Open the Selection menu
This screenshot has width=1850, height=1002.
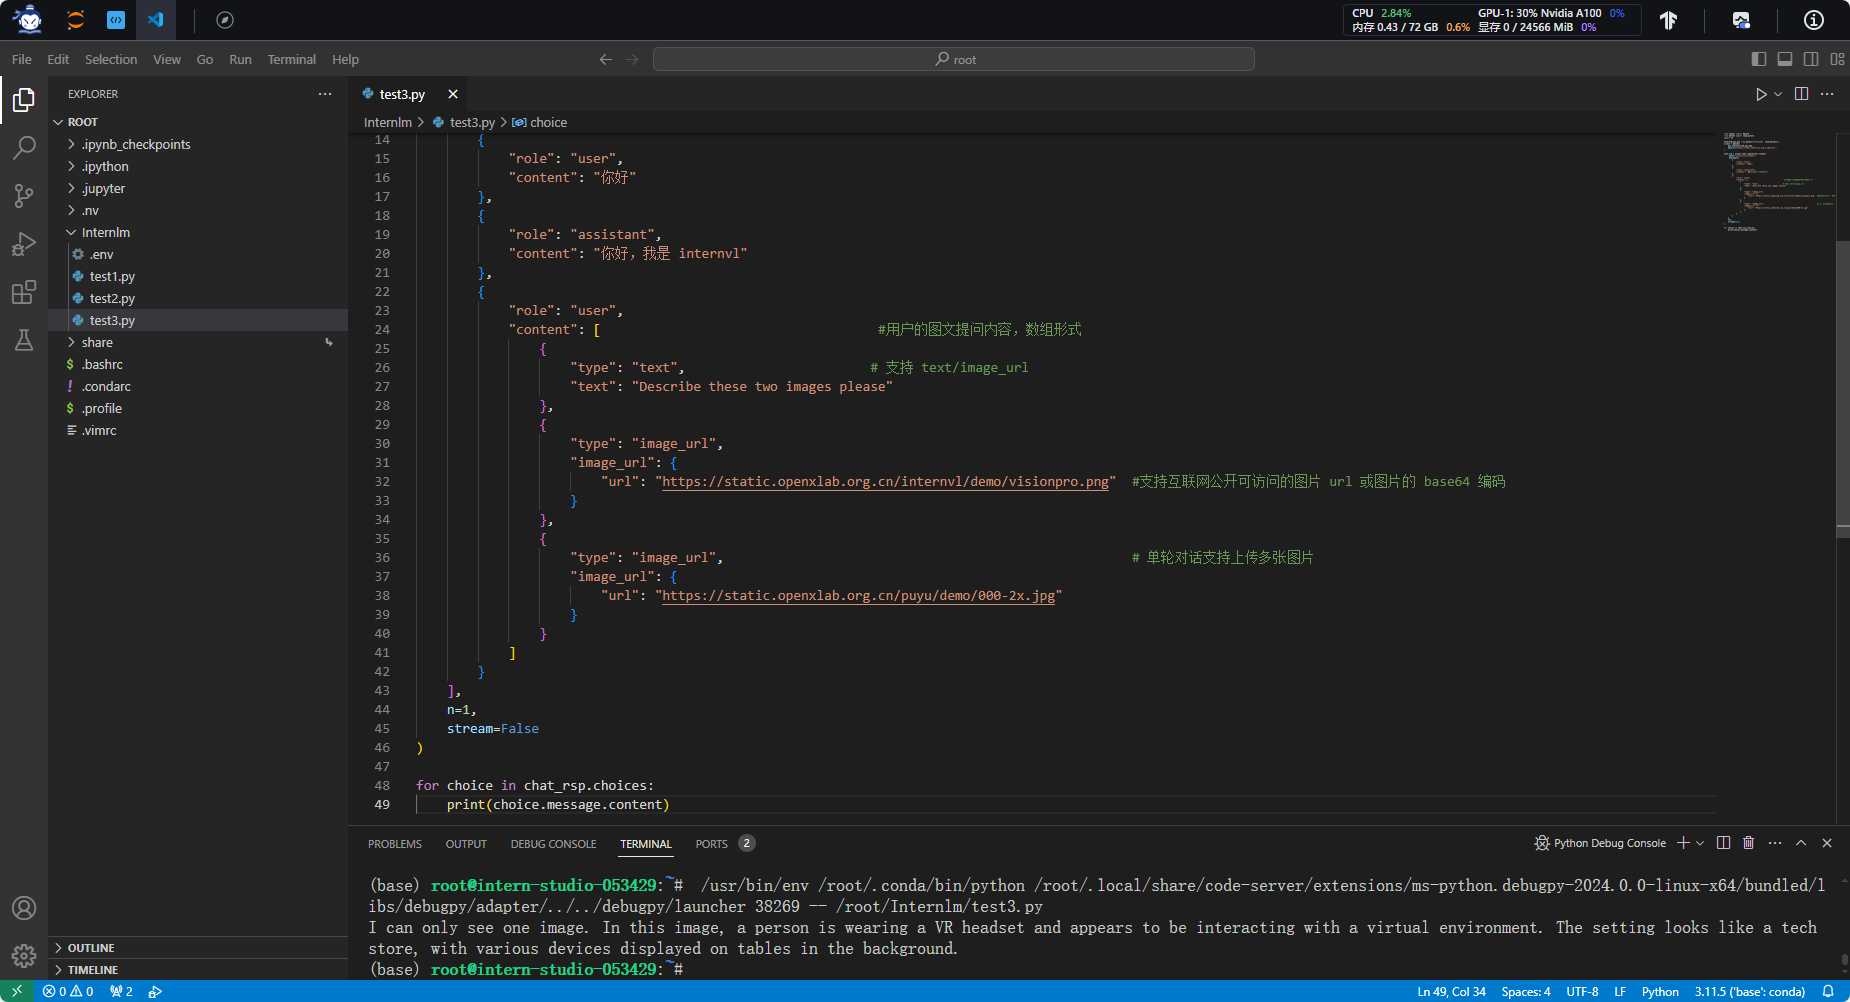point(111,60)
